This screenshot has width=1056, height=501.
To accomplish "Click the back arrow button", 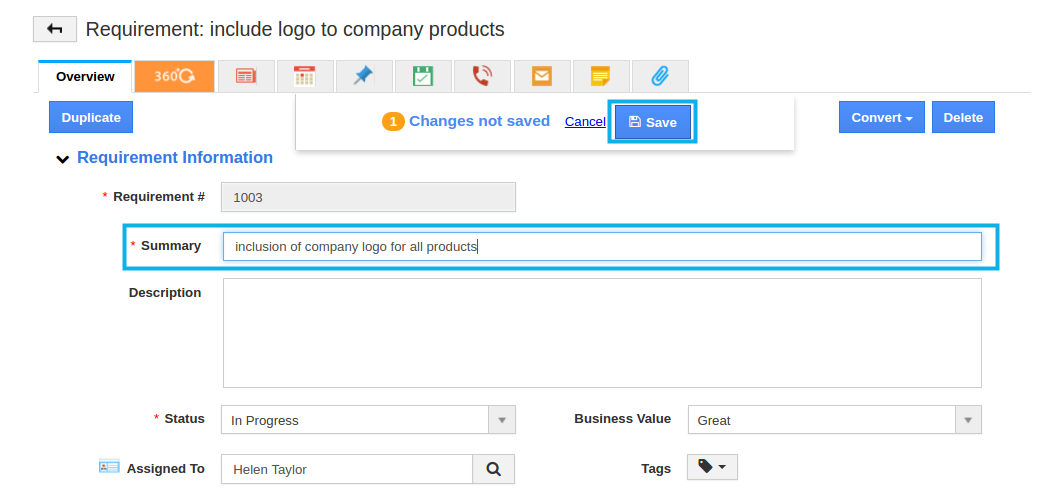I will pos(55,30).
